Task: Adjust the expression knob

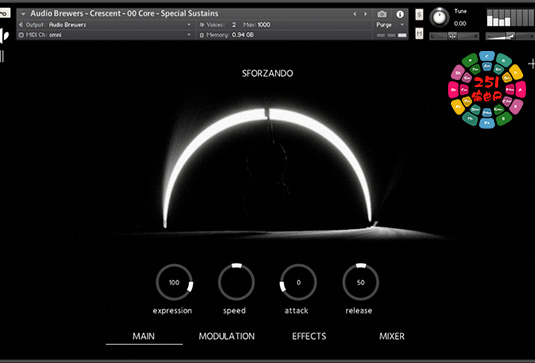Action: [174, 282]
